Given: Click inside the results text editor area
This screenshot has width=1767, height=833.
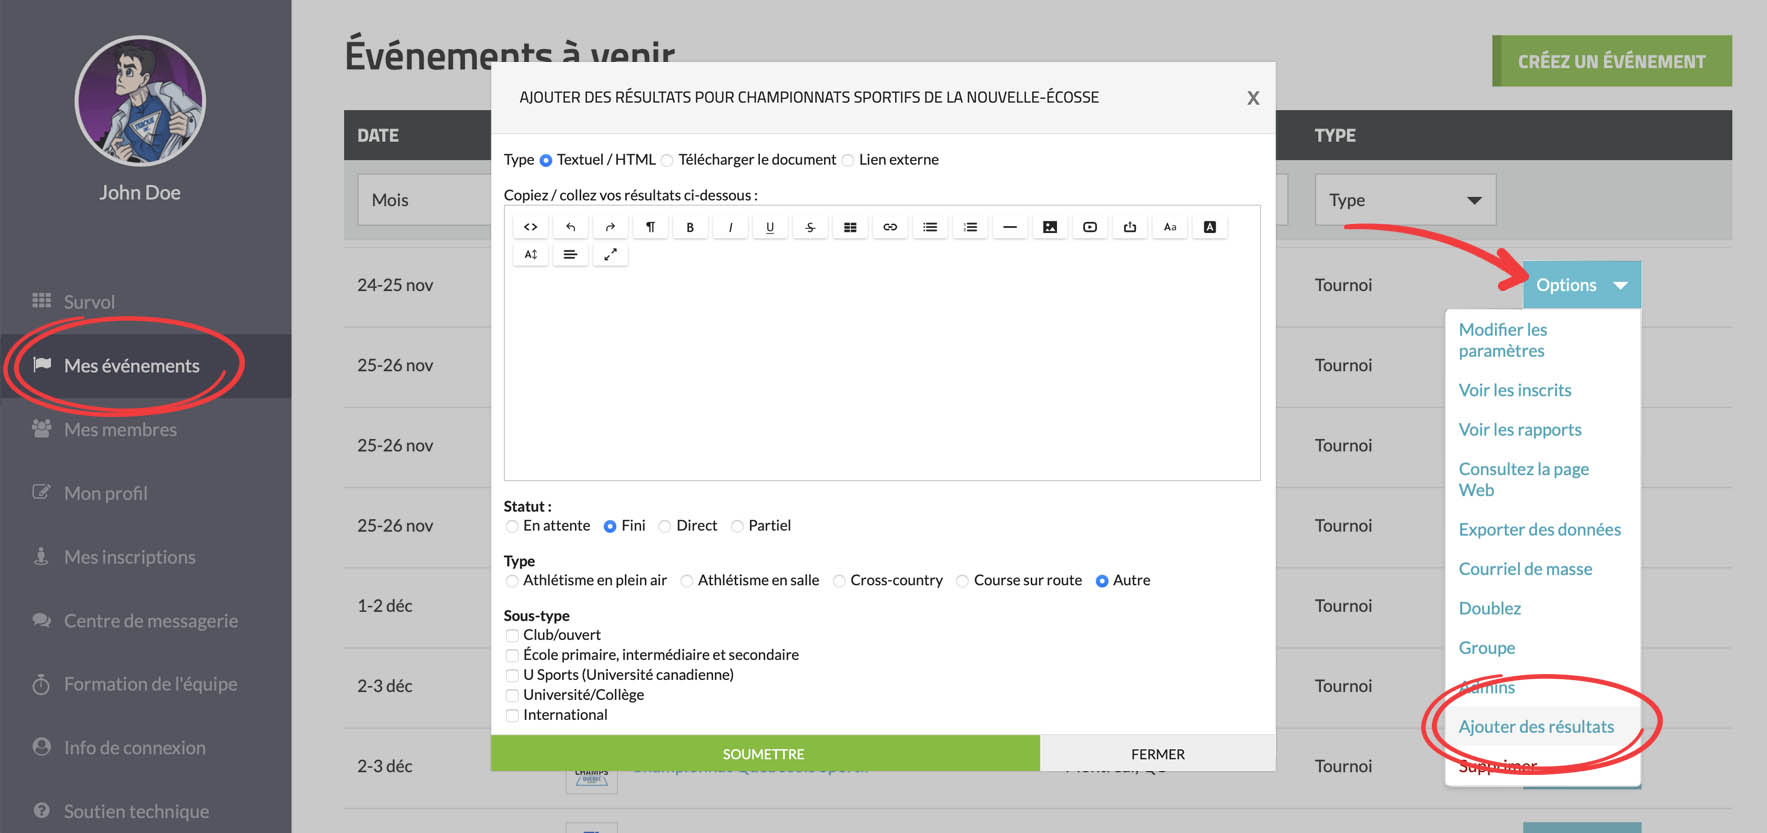Looking at the screenshot, I should pyautogui.click(x=881, y=370).
